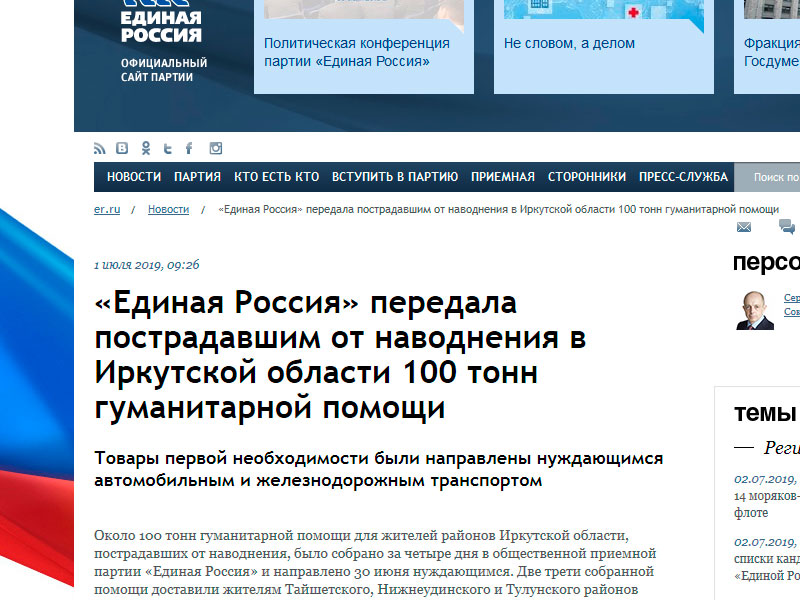This screenshot has width=800, height=600.
Task: Open the Политическая конференция партии banner link
Action: [x=357, y=52]
